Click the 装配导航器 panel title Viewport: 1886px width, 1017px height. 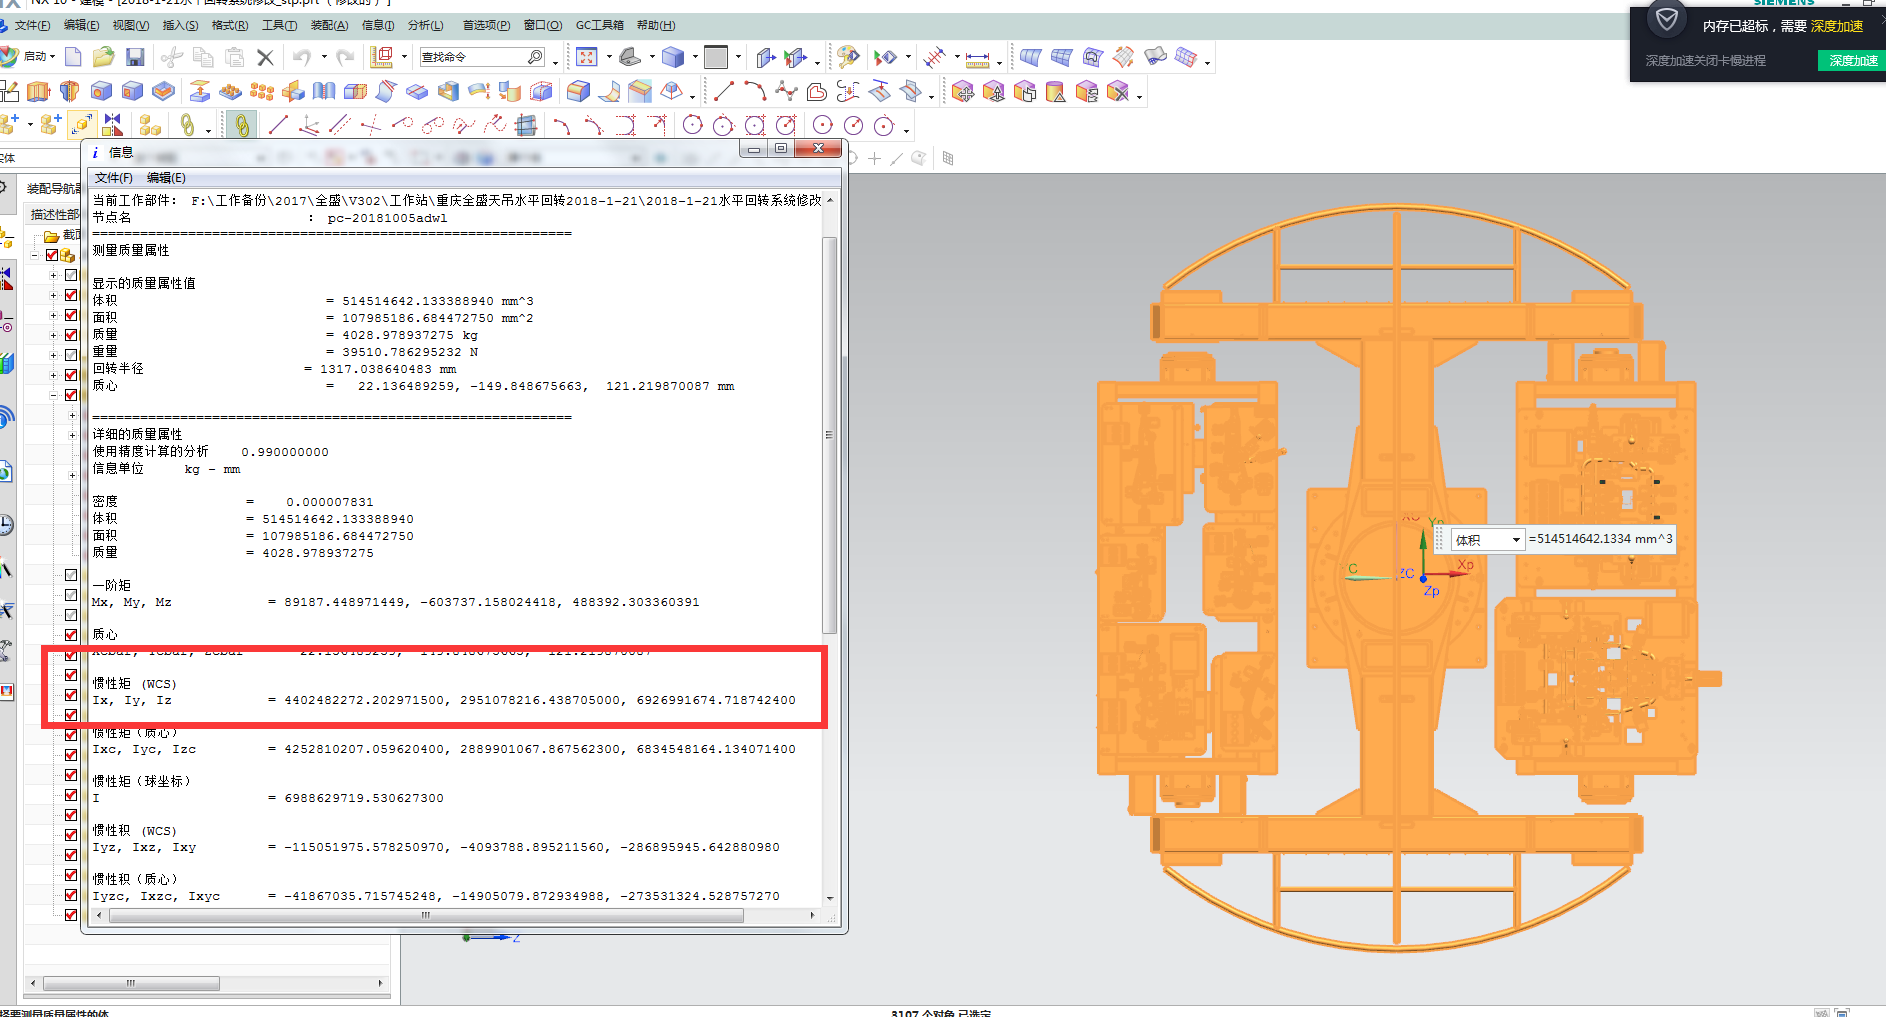(54, 188)
